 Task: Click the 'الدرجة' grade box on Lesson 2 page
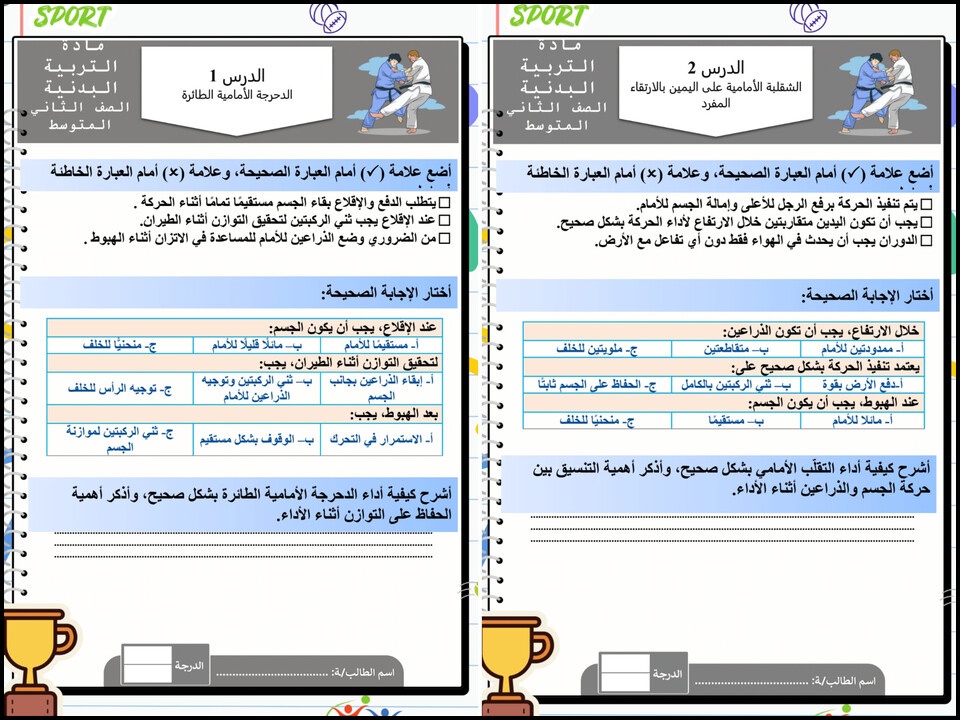pos(643,673)
